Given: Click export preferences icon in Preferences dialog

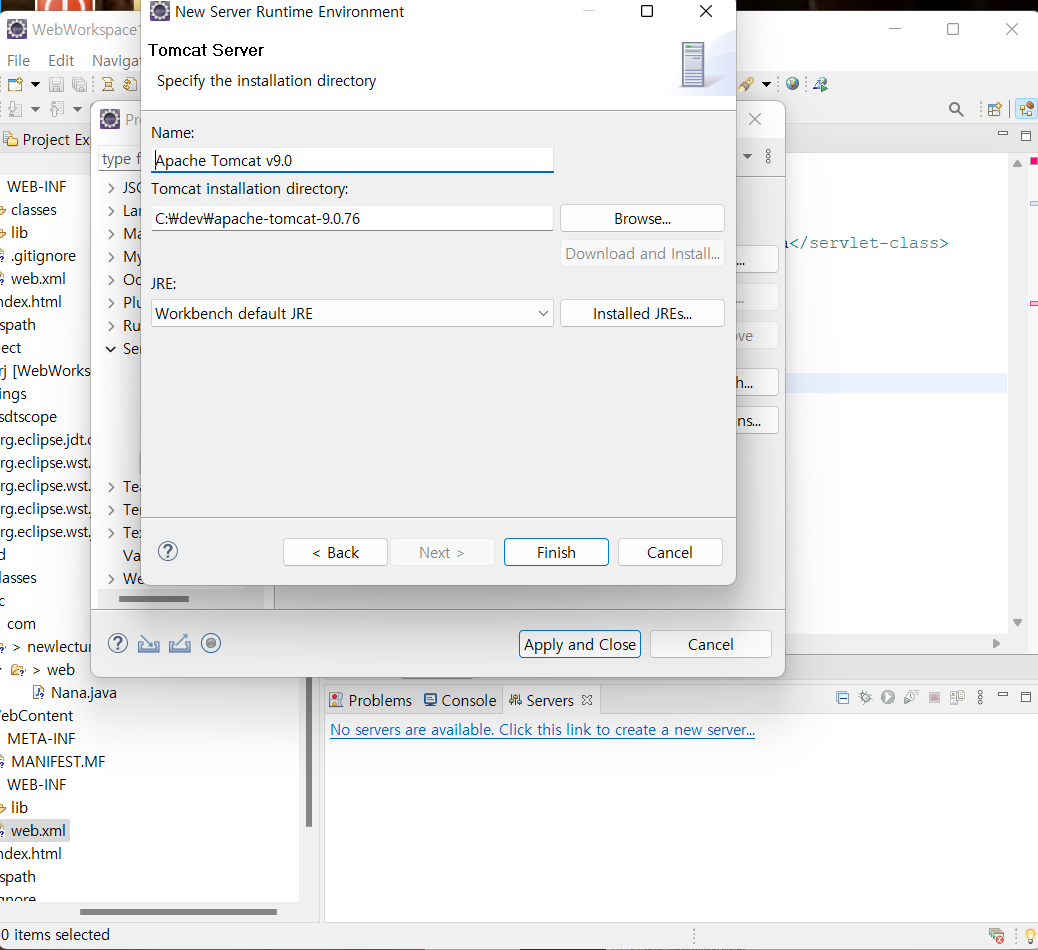Looking at the screenshot, I should (179, 643).
